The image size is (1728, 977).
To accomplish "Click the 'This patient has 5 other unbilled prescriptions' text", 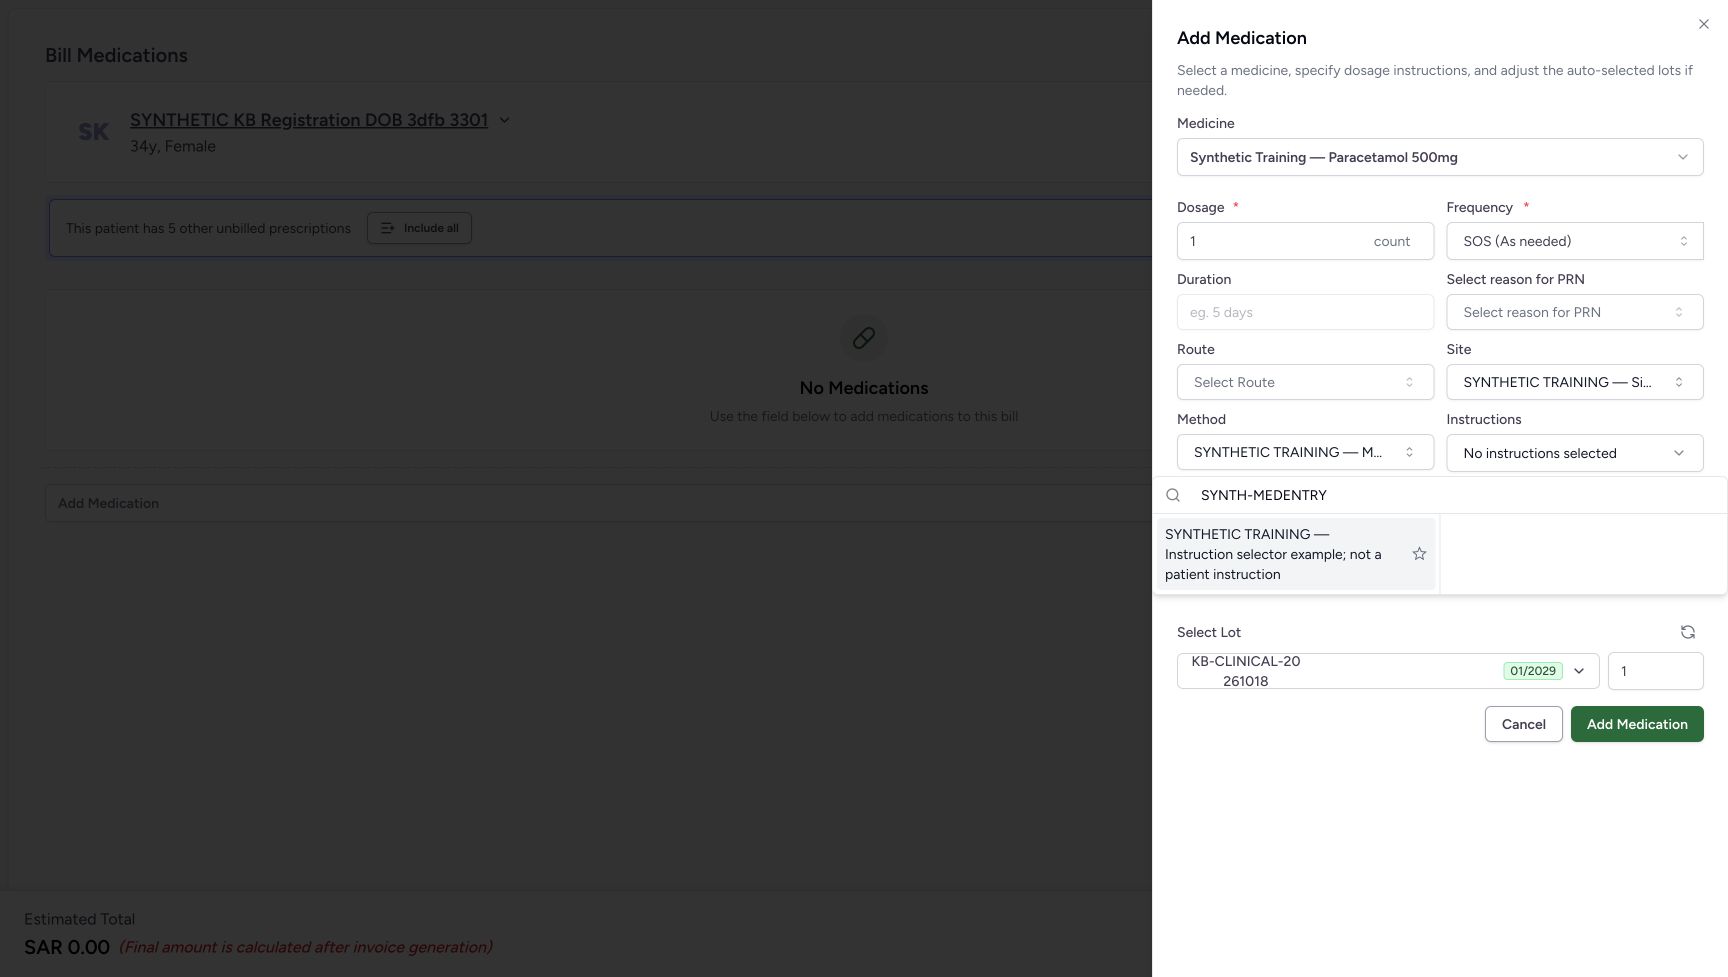I will [208, 228].
